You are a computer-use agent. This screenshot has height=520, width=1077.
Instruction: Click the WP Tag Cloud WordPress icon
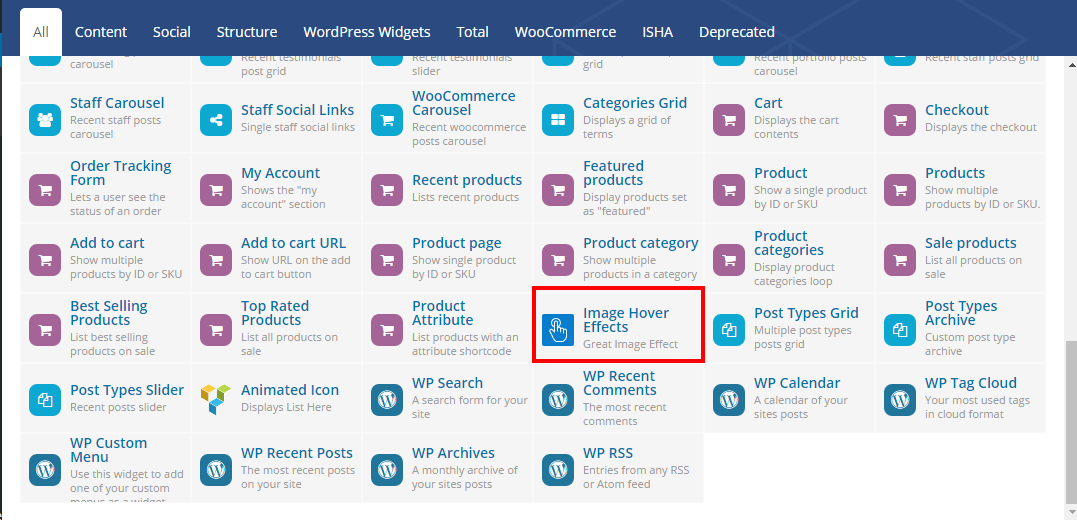[900, 400]
